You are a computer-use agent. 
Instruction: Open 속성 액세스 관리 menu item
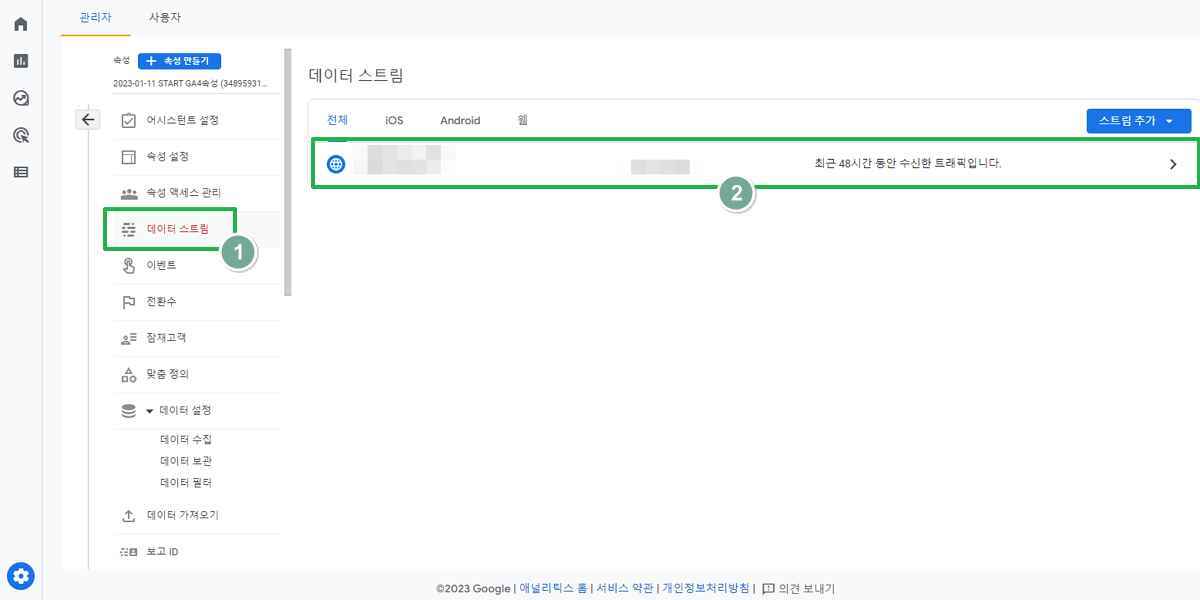184,193
